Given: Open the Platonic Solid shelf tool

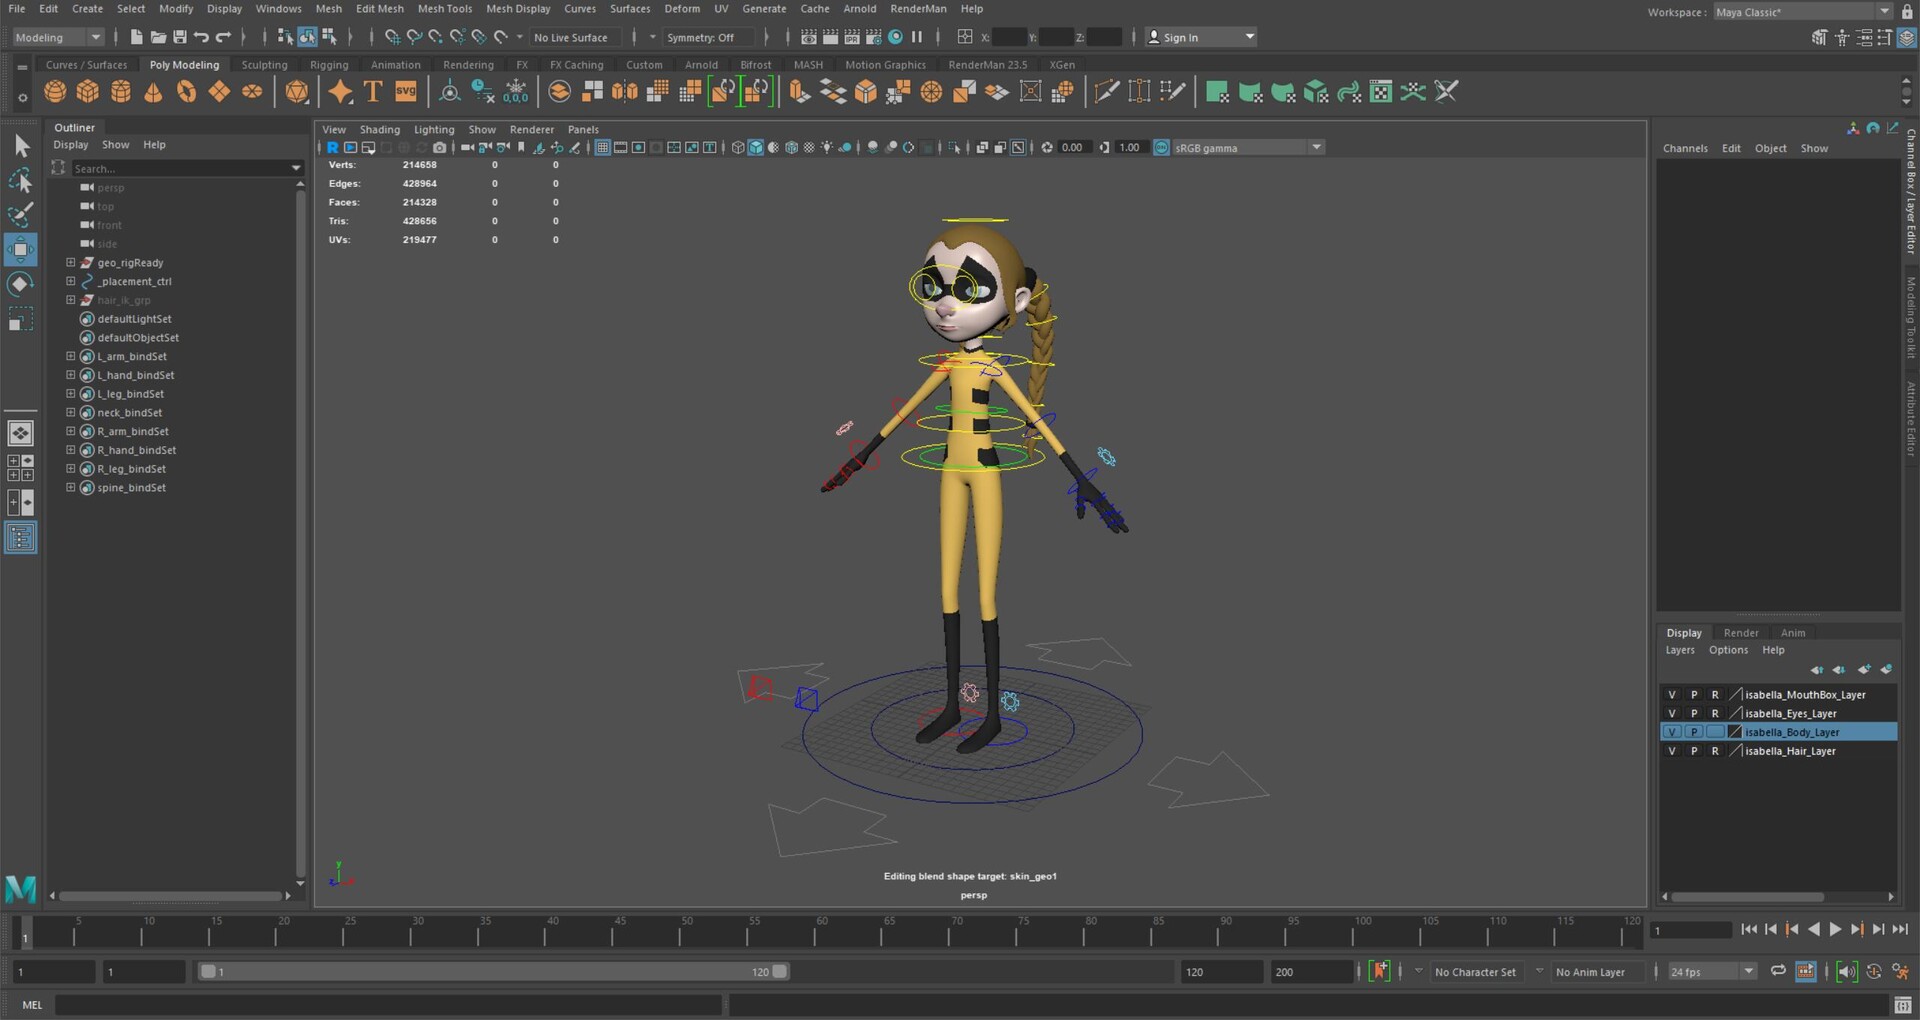Looking at the screenshot, I should 296,91.
